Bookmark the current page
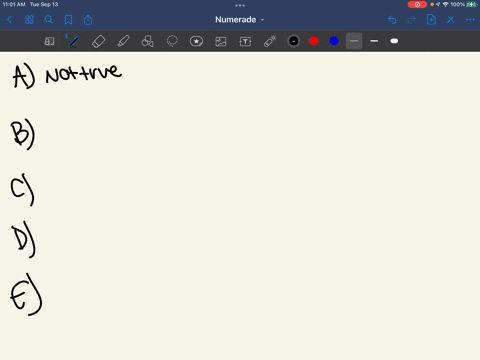480x360 pixels. pyautogui.click(x=68, y=20)
